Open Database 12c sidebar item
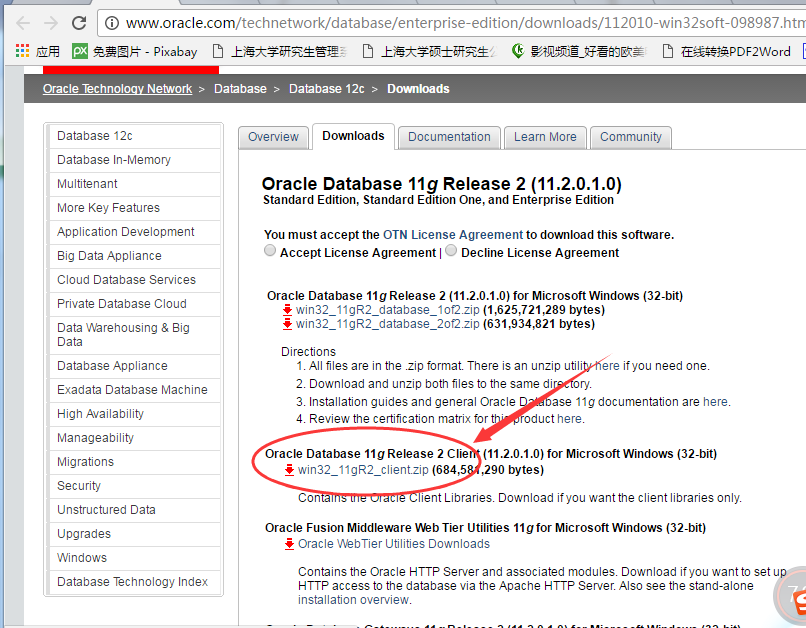This screenshot has width=806, height=628. click(135, 136)
